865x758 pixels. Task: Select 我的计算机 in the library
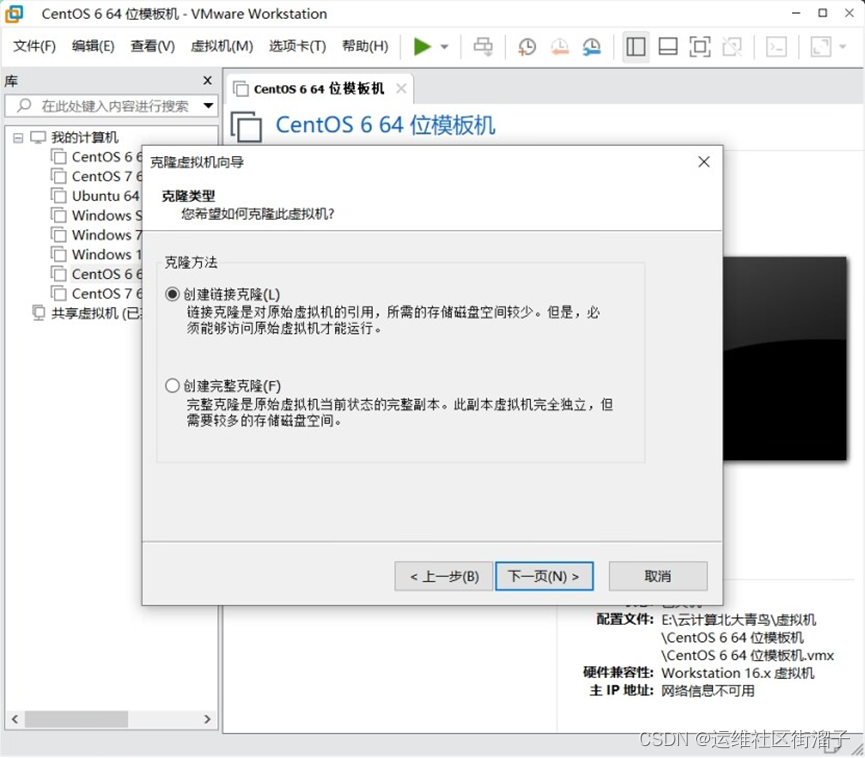84,137
